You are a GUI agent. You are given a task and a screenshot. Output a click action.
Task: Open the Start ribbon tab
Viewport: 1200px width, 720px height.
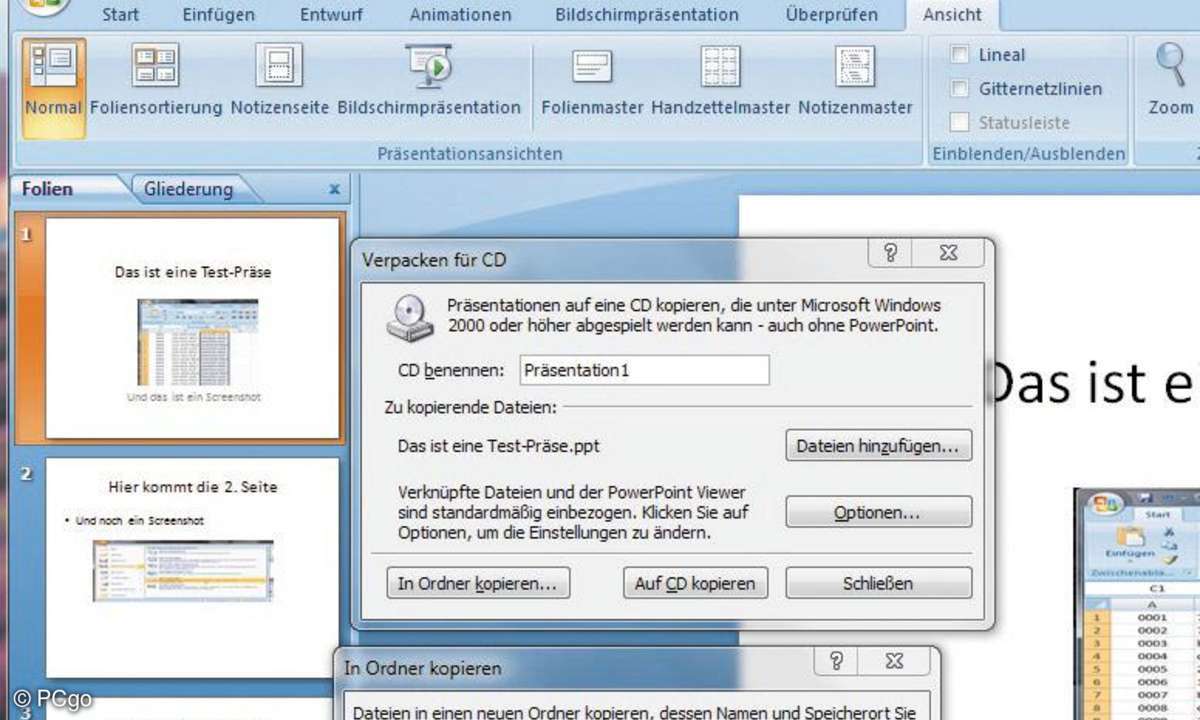pyautogui.click(x=120, y=15)
